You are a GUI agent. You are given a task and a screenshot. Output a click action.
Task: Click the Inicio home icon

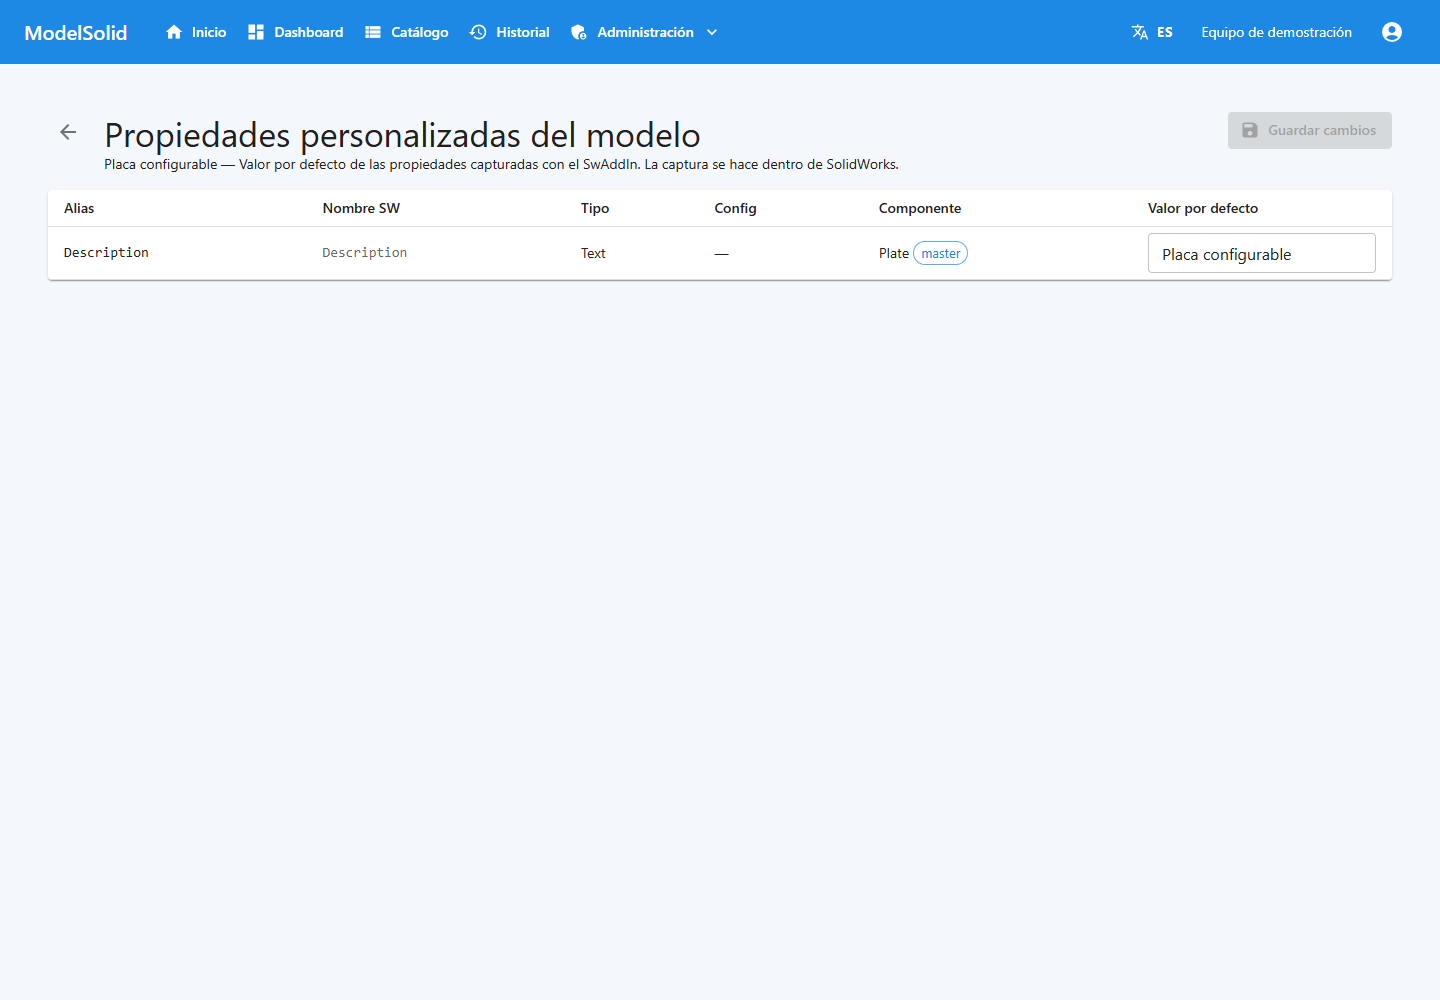[x=174, y=32]
